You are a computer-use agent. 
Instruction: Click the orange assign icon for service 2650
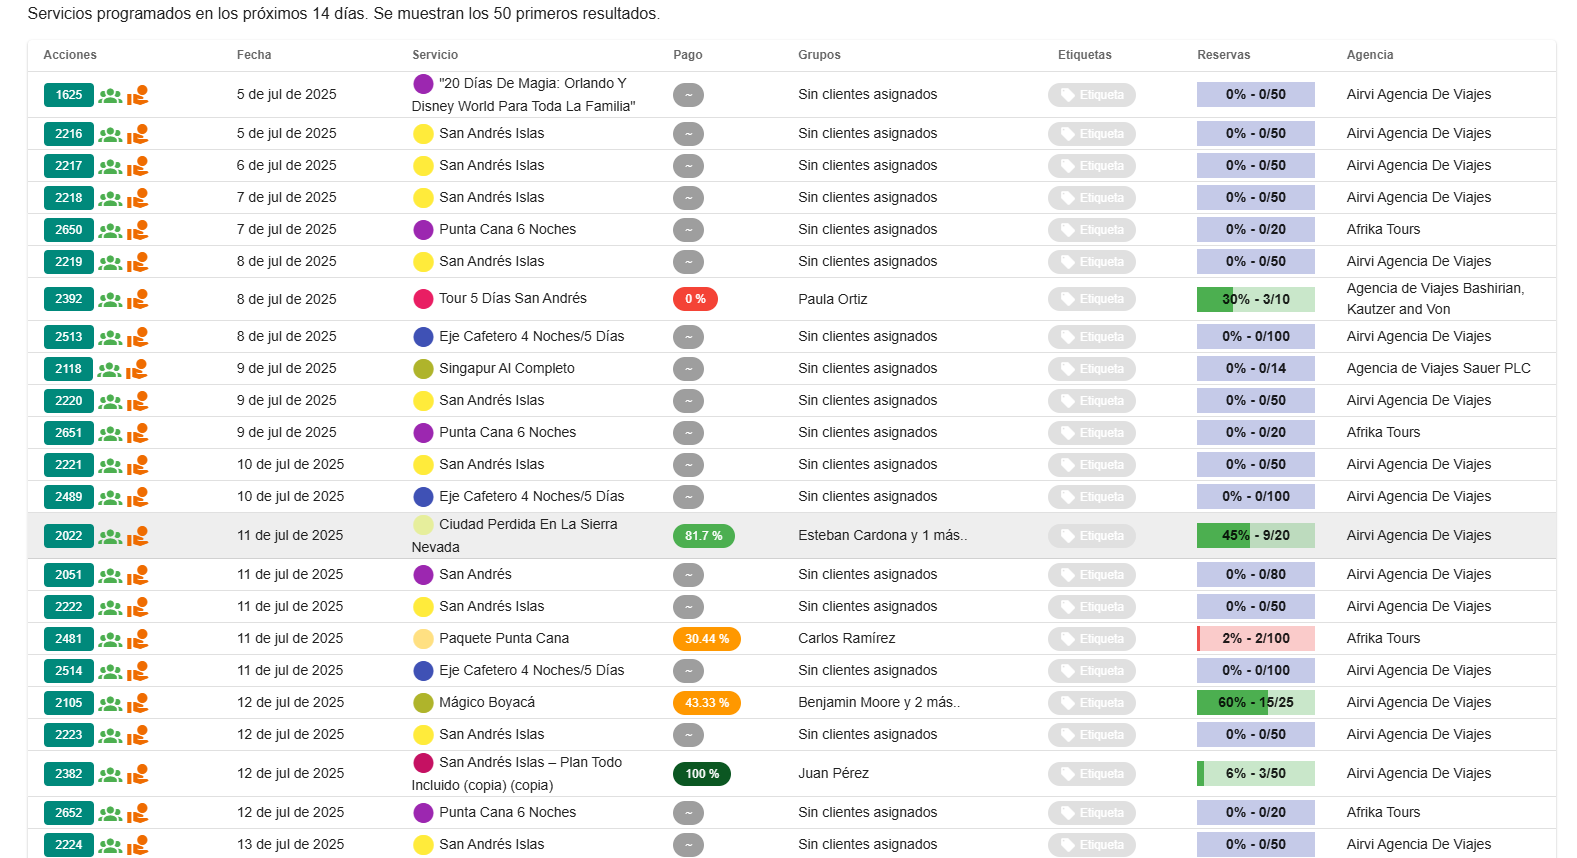click(138, 230)
